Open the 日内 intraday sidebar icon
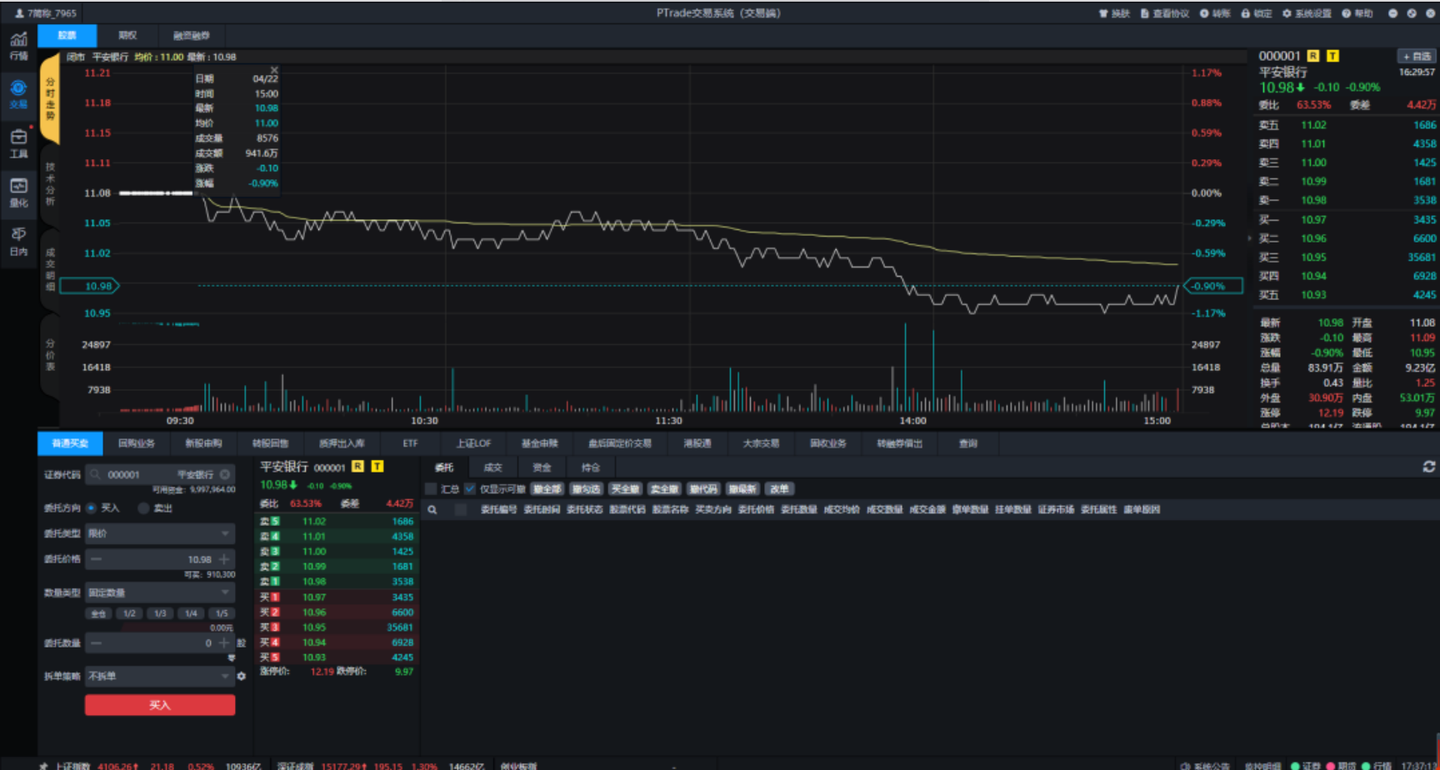The width and height of the screenshot is (1440, 770). 18,238
